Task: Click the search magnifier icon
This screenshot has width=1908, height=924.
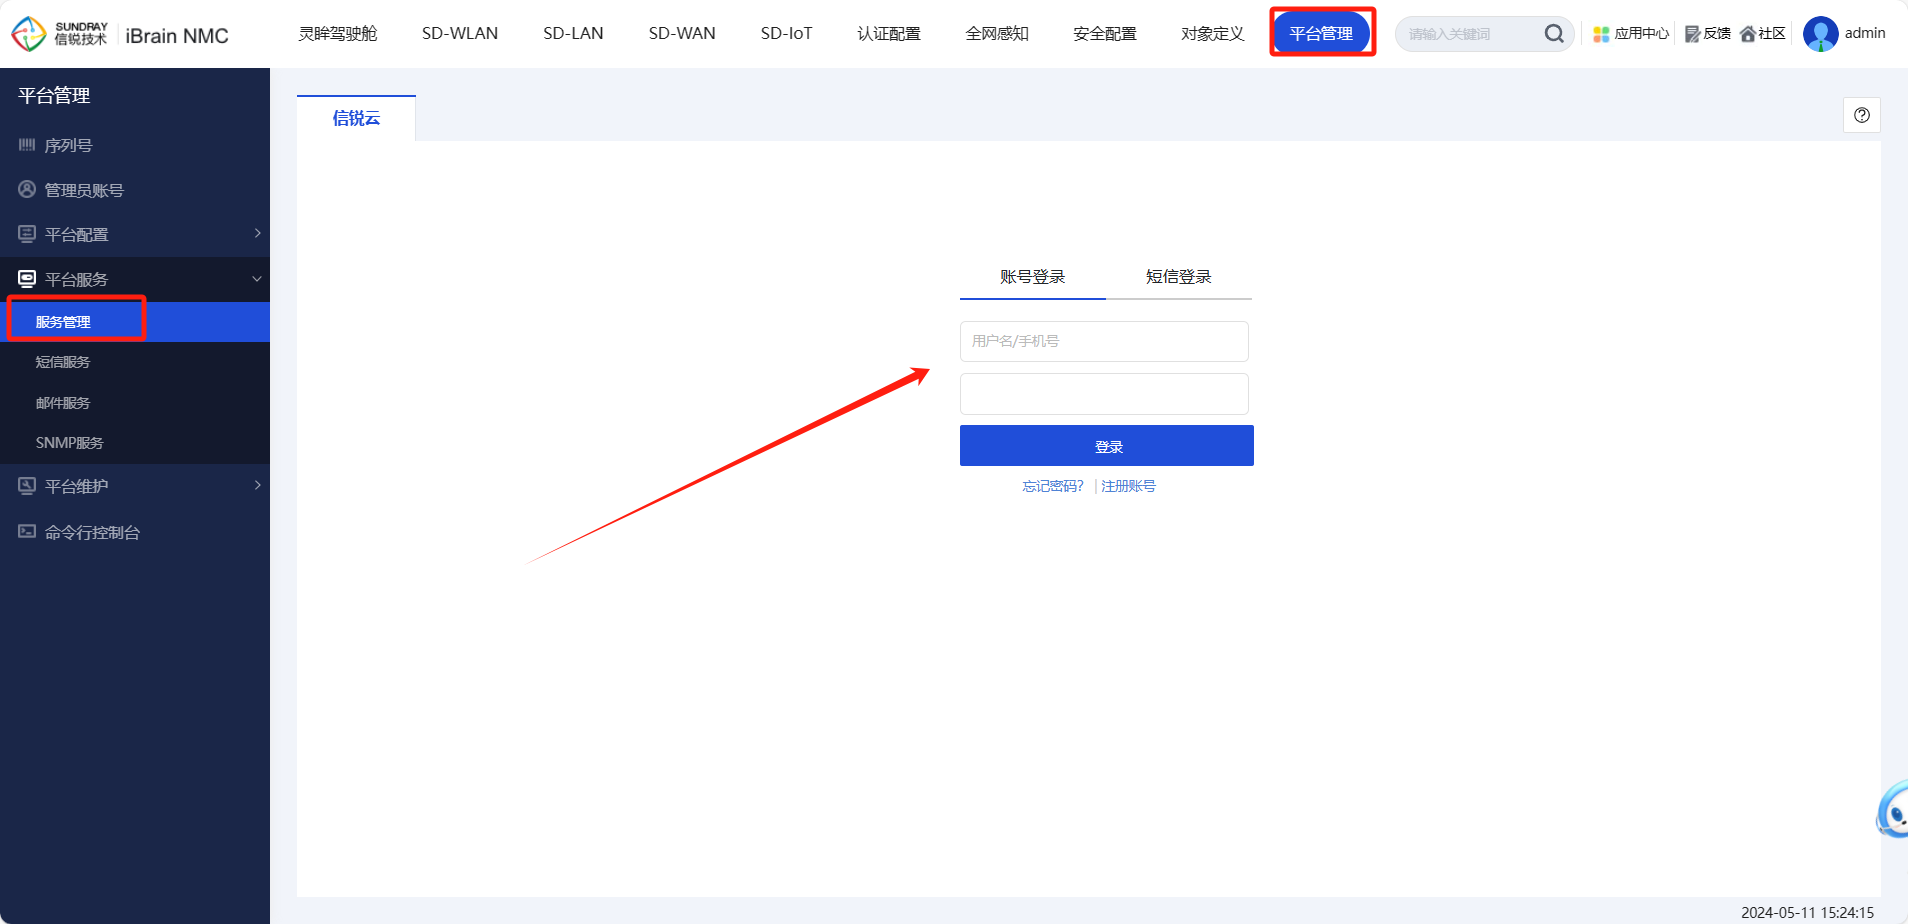Action: tap(1553, 34)
